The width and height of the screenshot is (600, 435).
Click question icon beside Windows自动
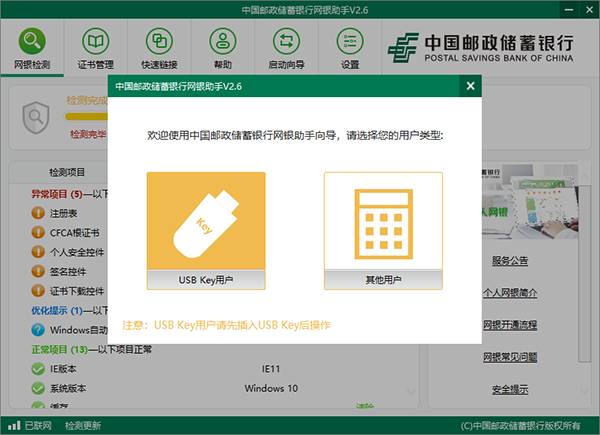[x=38, y=330]
